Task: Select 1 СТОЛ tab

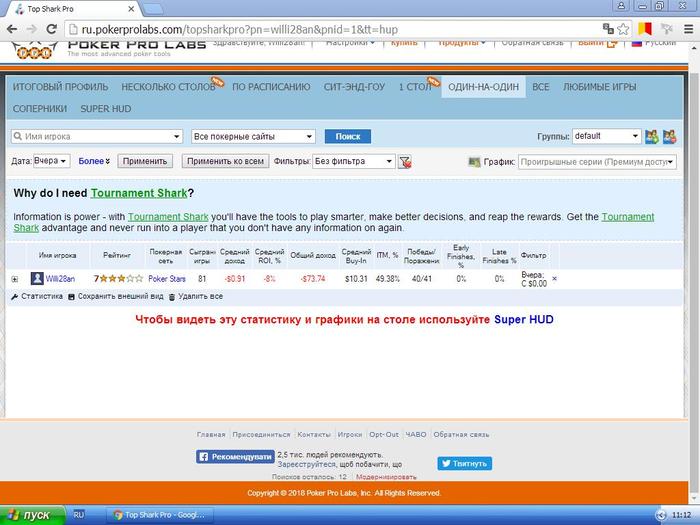Action: 415,87
